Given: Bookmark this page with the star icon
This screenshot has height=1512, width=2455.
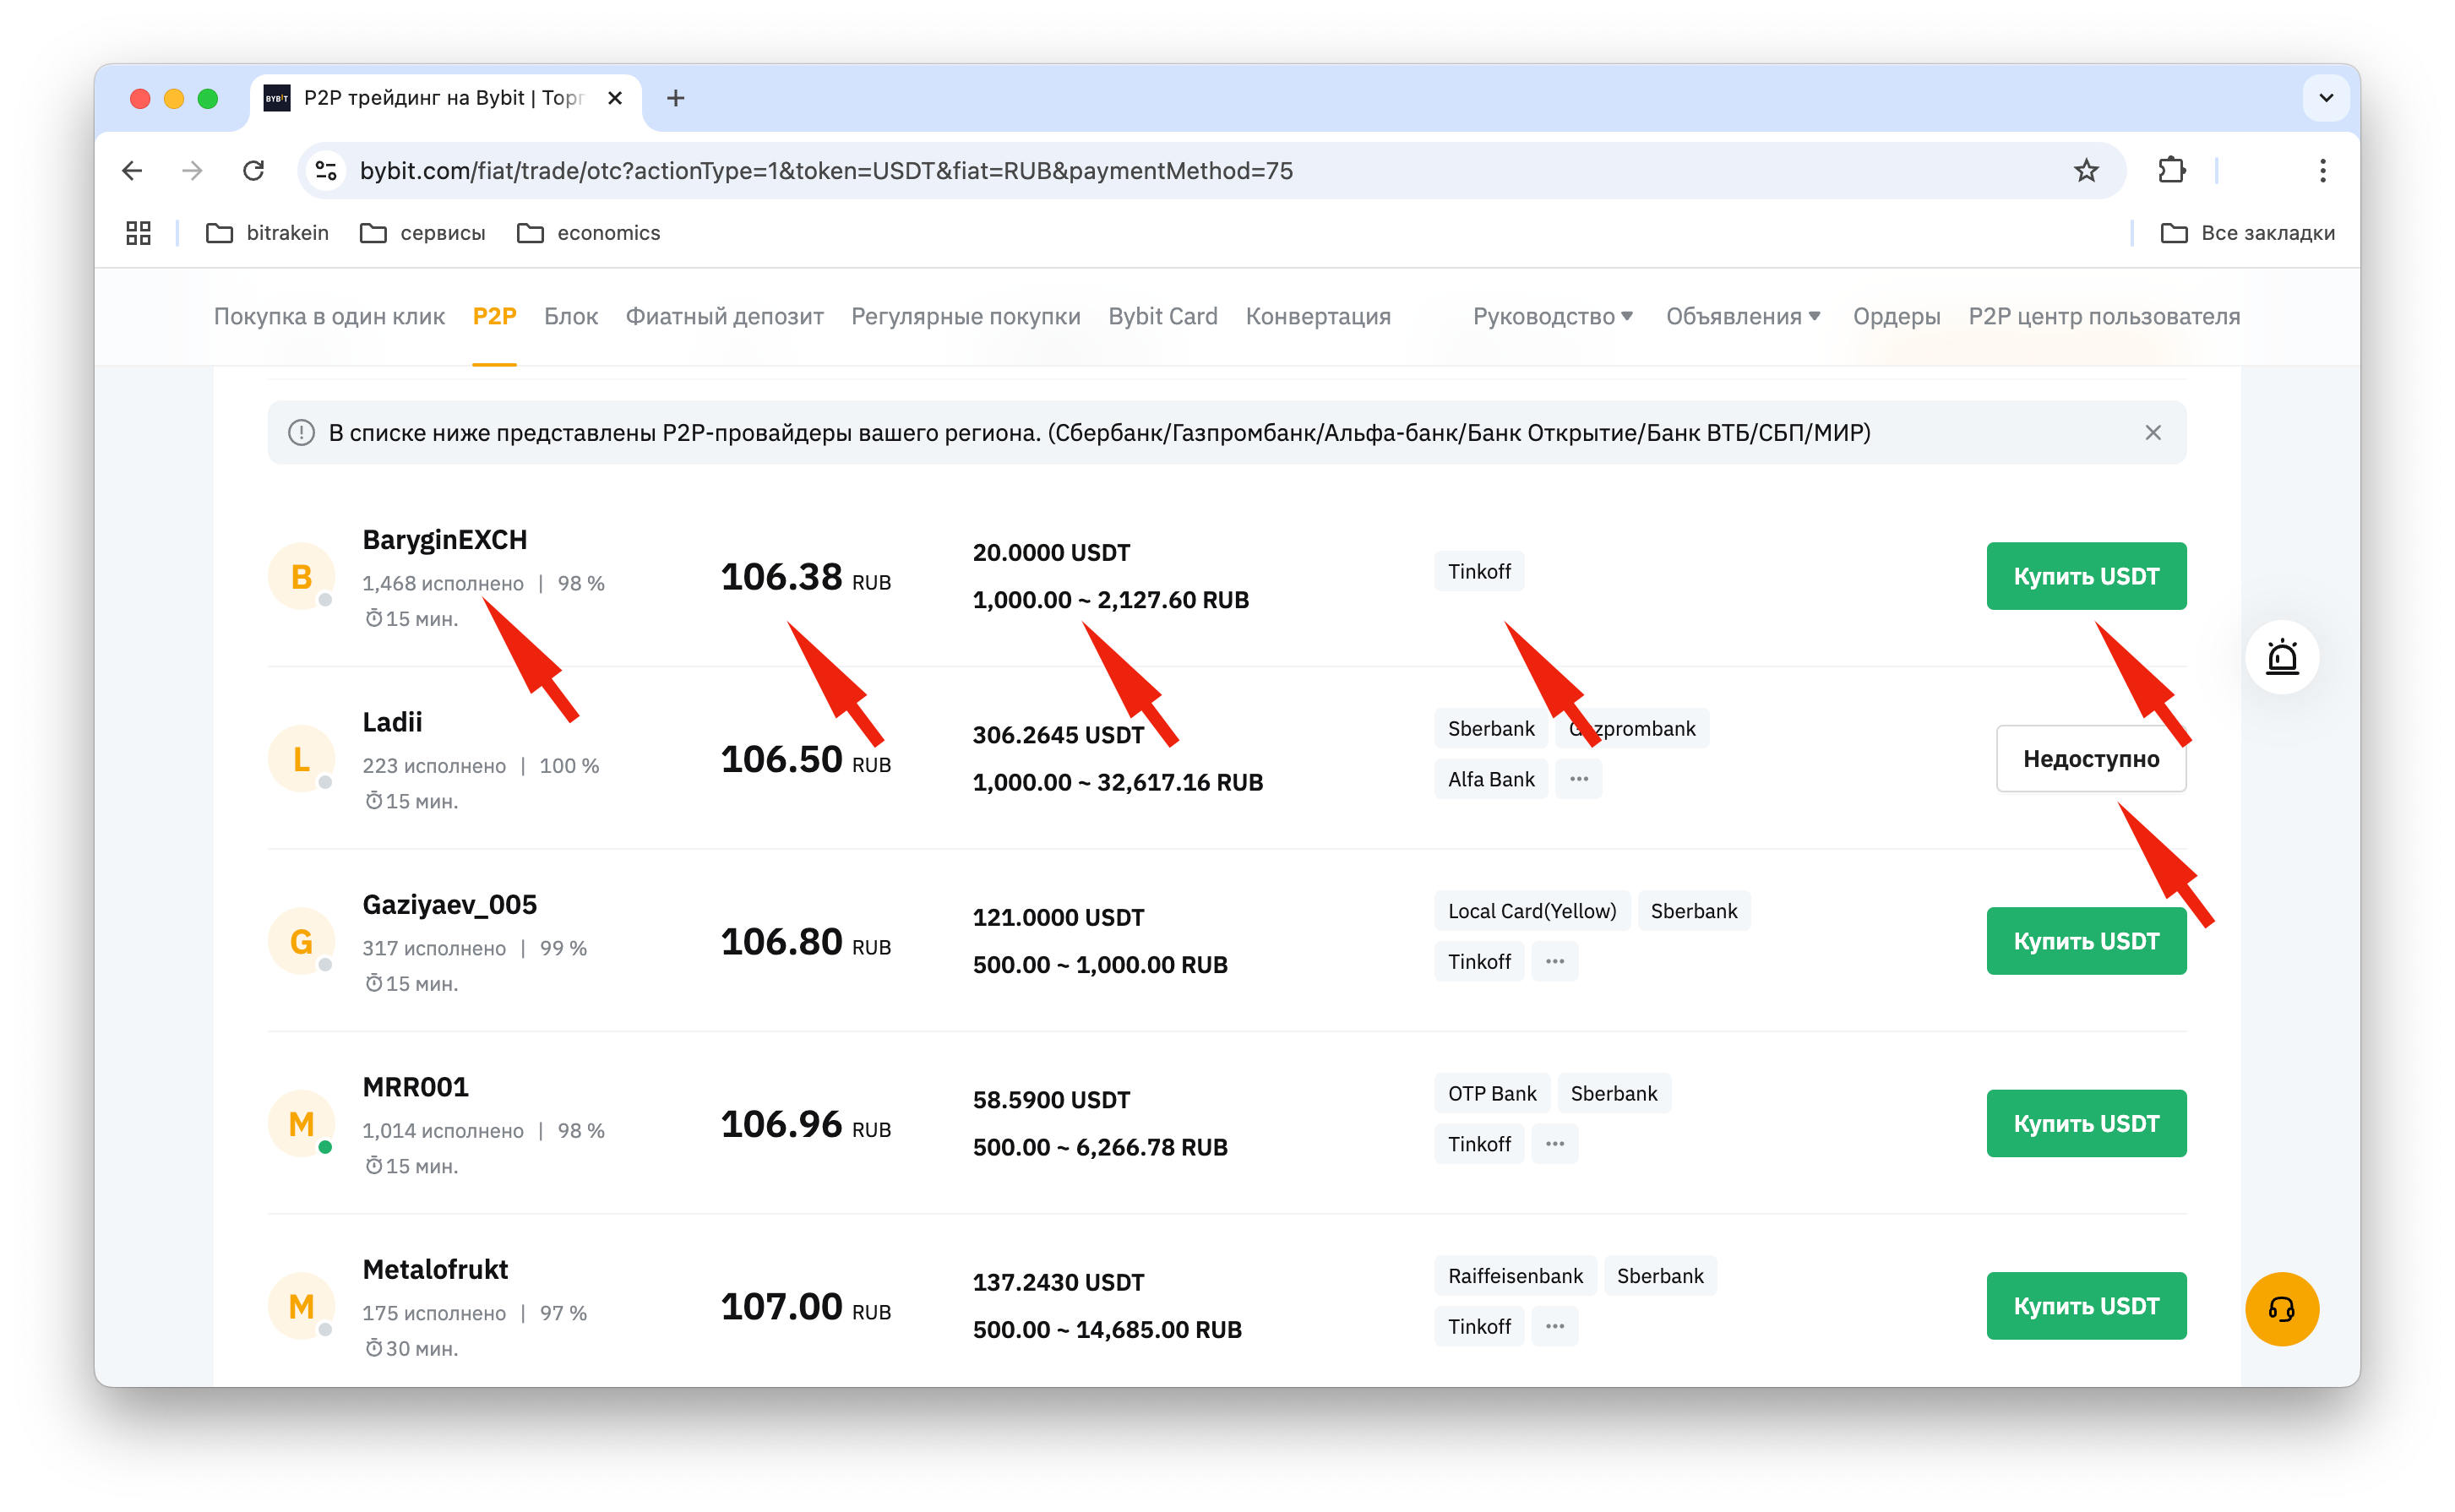Looking at the screenshot, I should [2086, 171].
